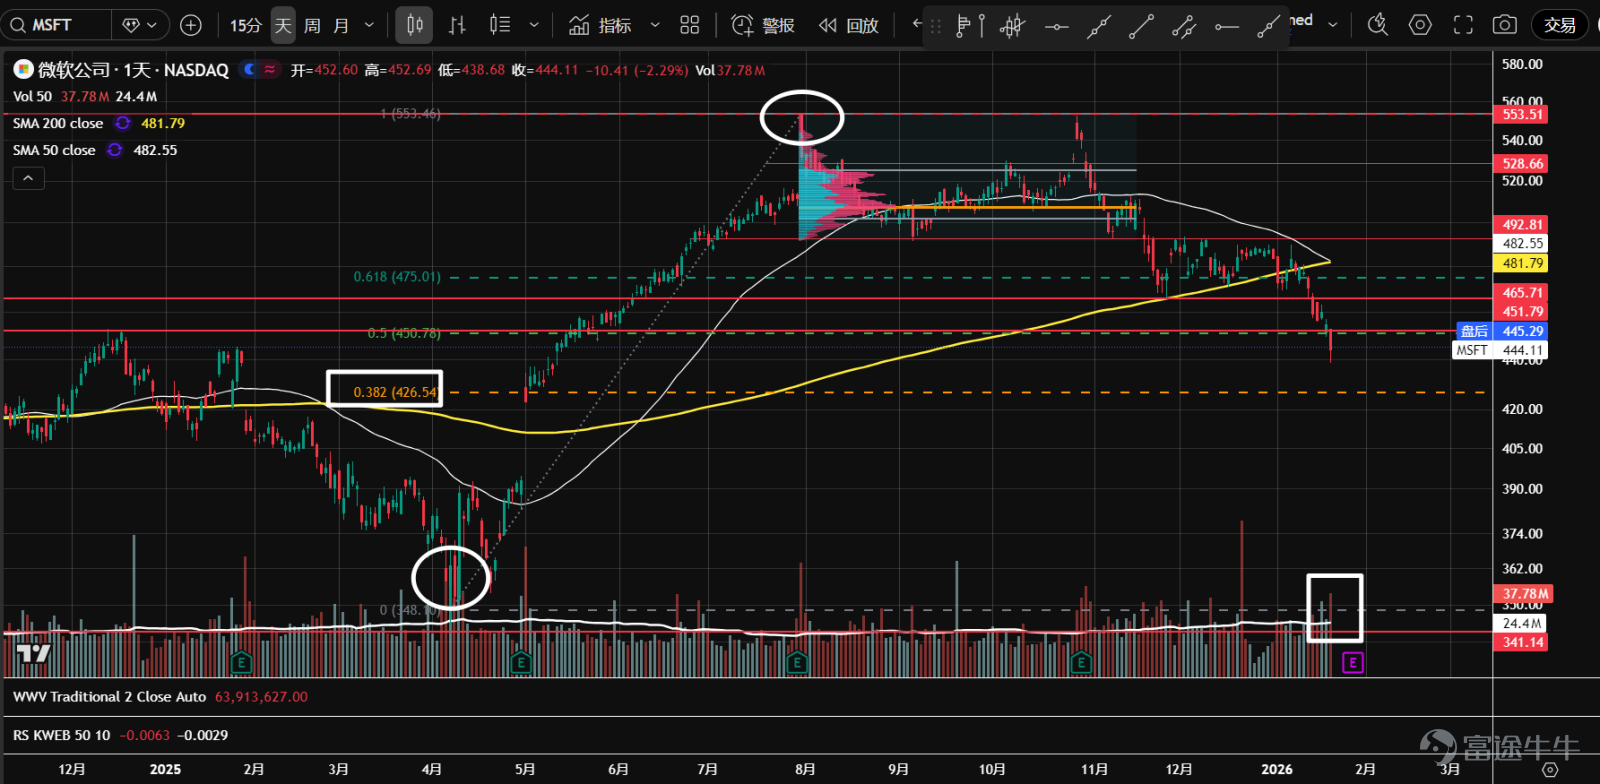Select the ray drawing tool
The height and width of the screenshot is (784, 1600).
1268,27
